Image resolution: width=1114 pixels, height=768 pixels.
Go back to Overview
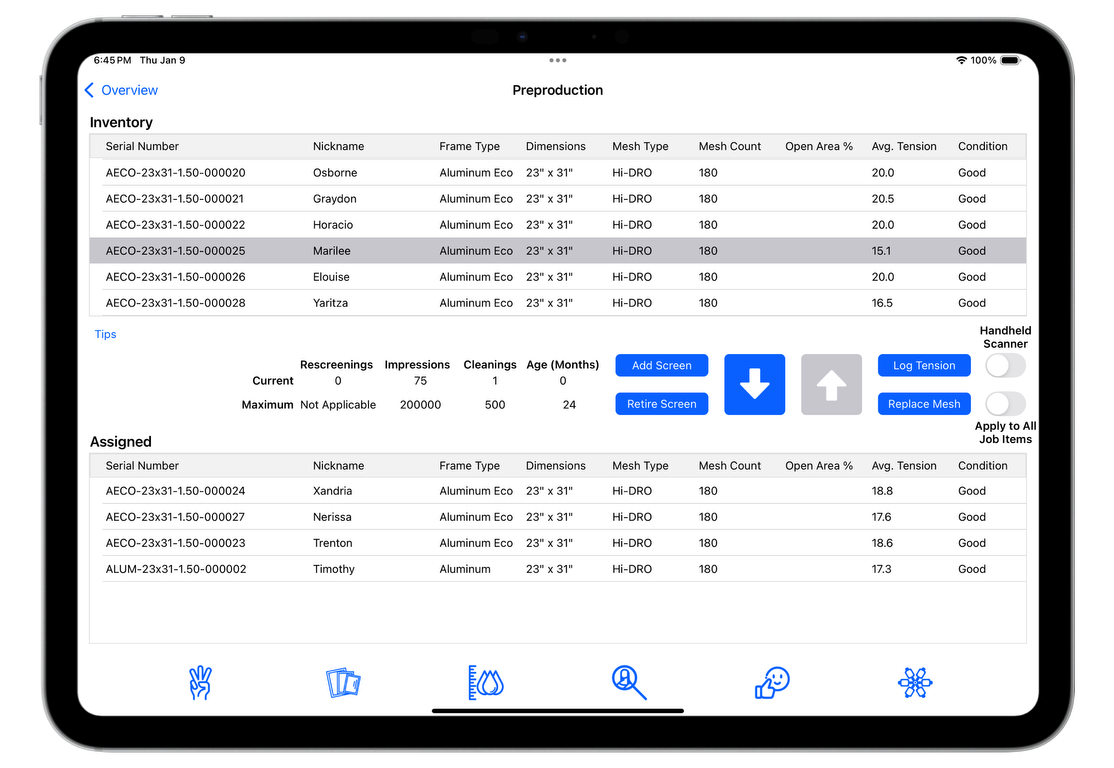[121, 90]
